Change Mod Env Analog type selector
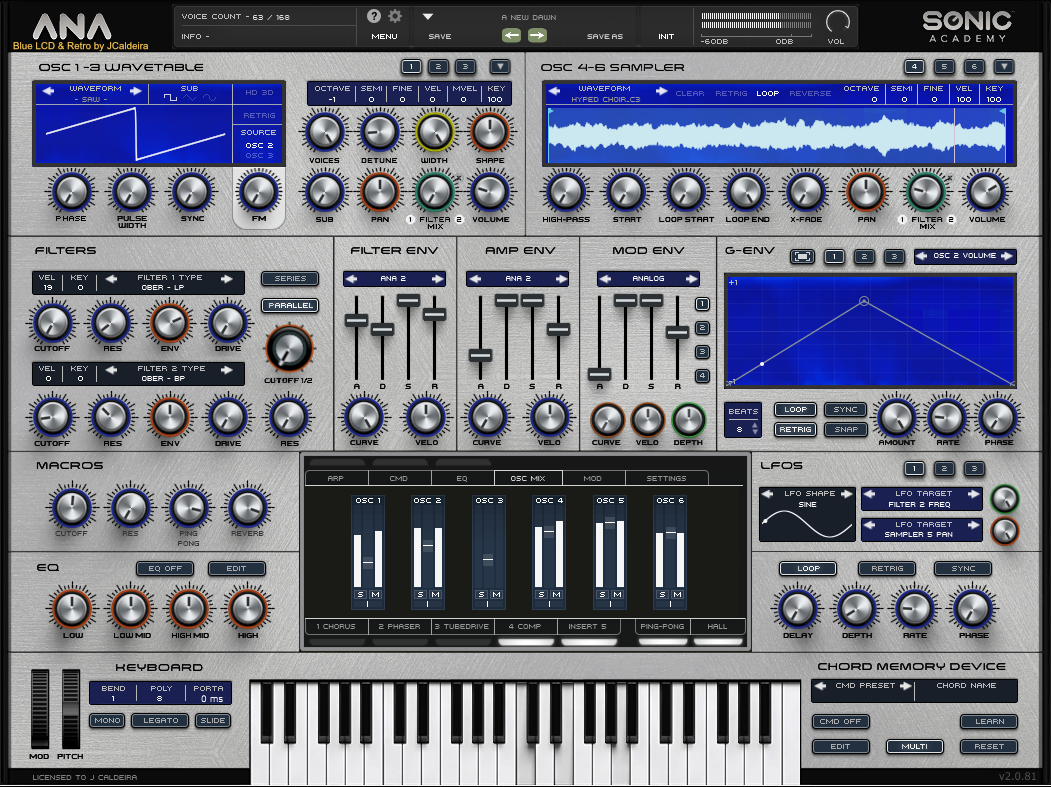This screenshot has width=1051, height=787. (x=648, y=278)
